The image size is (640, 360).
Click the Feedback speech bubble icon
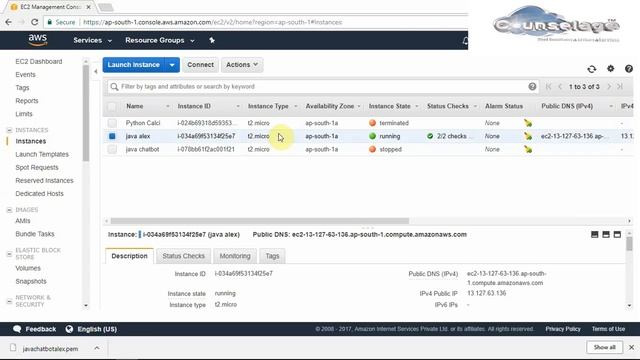coord(17,329)
